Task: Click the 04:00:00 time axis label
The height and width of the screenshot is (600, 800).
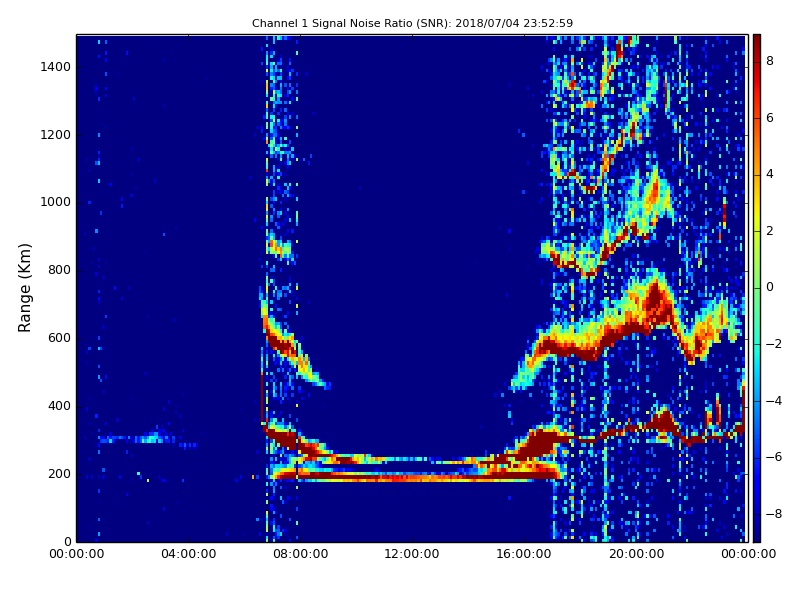Action: pos(189,554)
